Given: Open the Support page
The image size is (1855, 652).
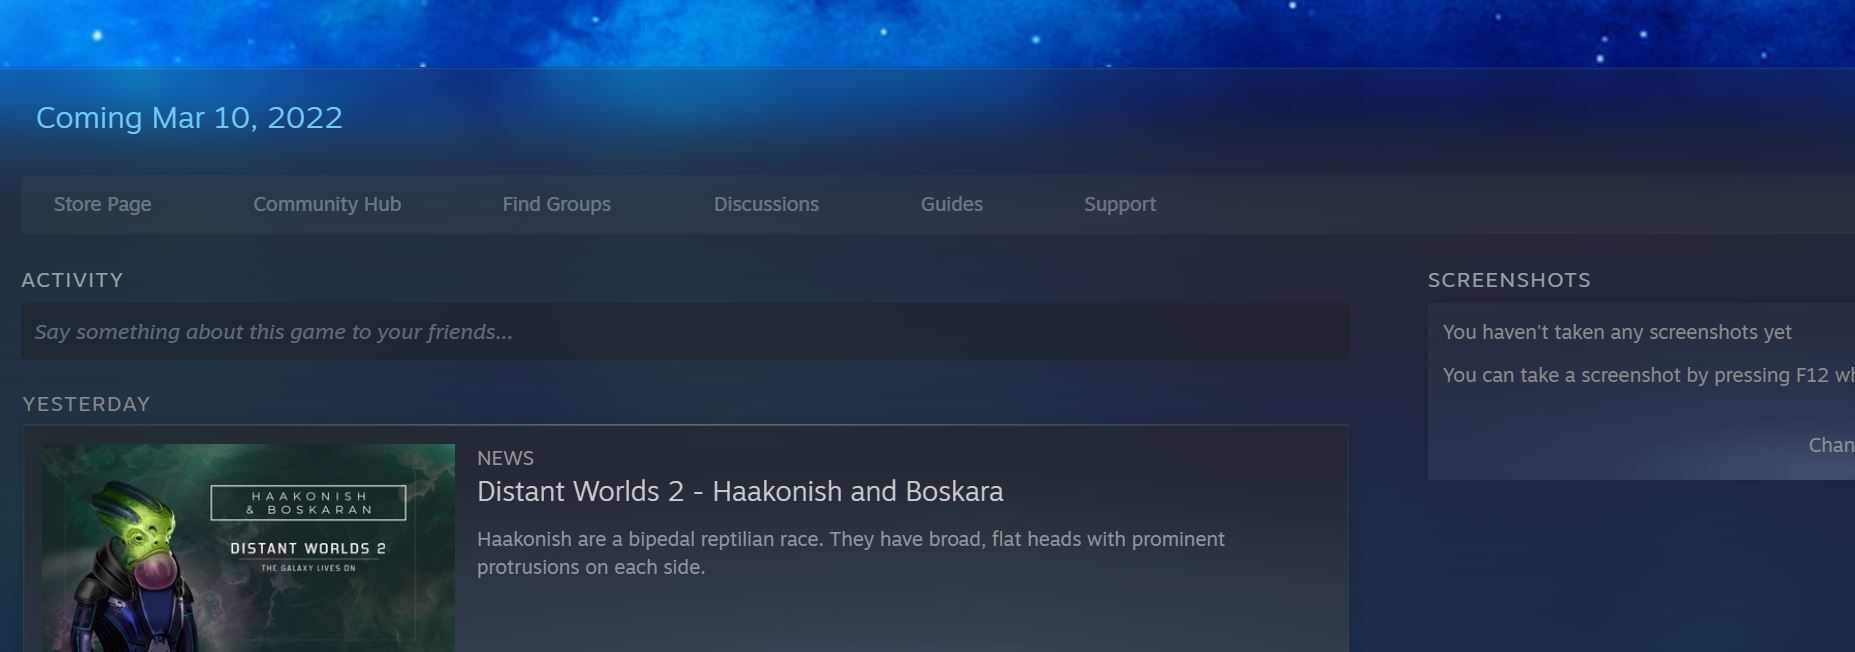Looking at the screenshot, I should (1119, 204).
